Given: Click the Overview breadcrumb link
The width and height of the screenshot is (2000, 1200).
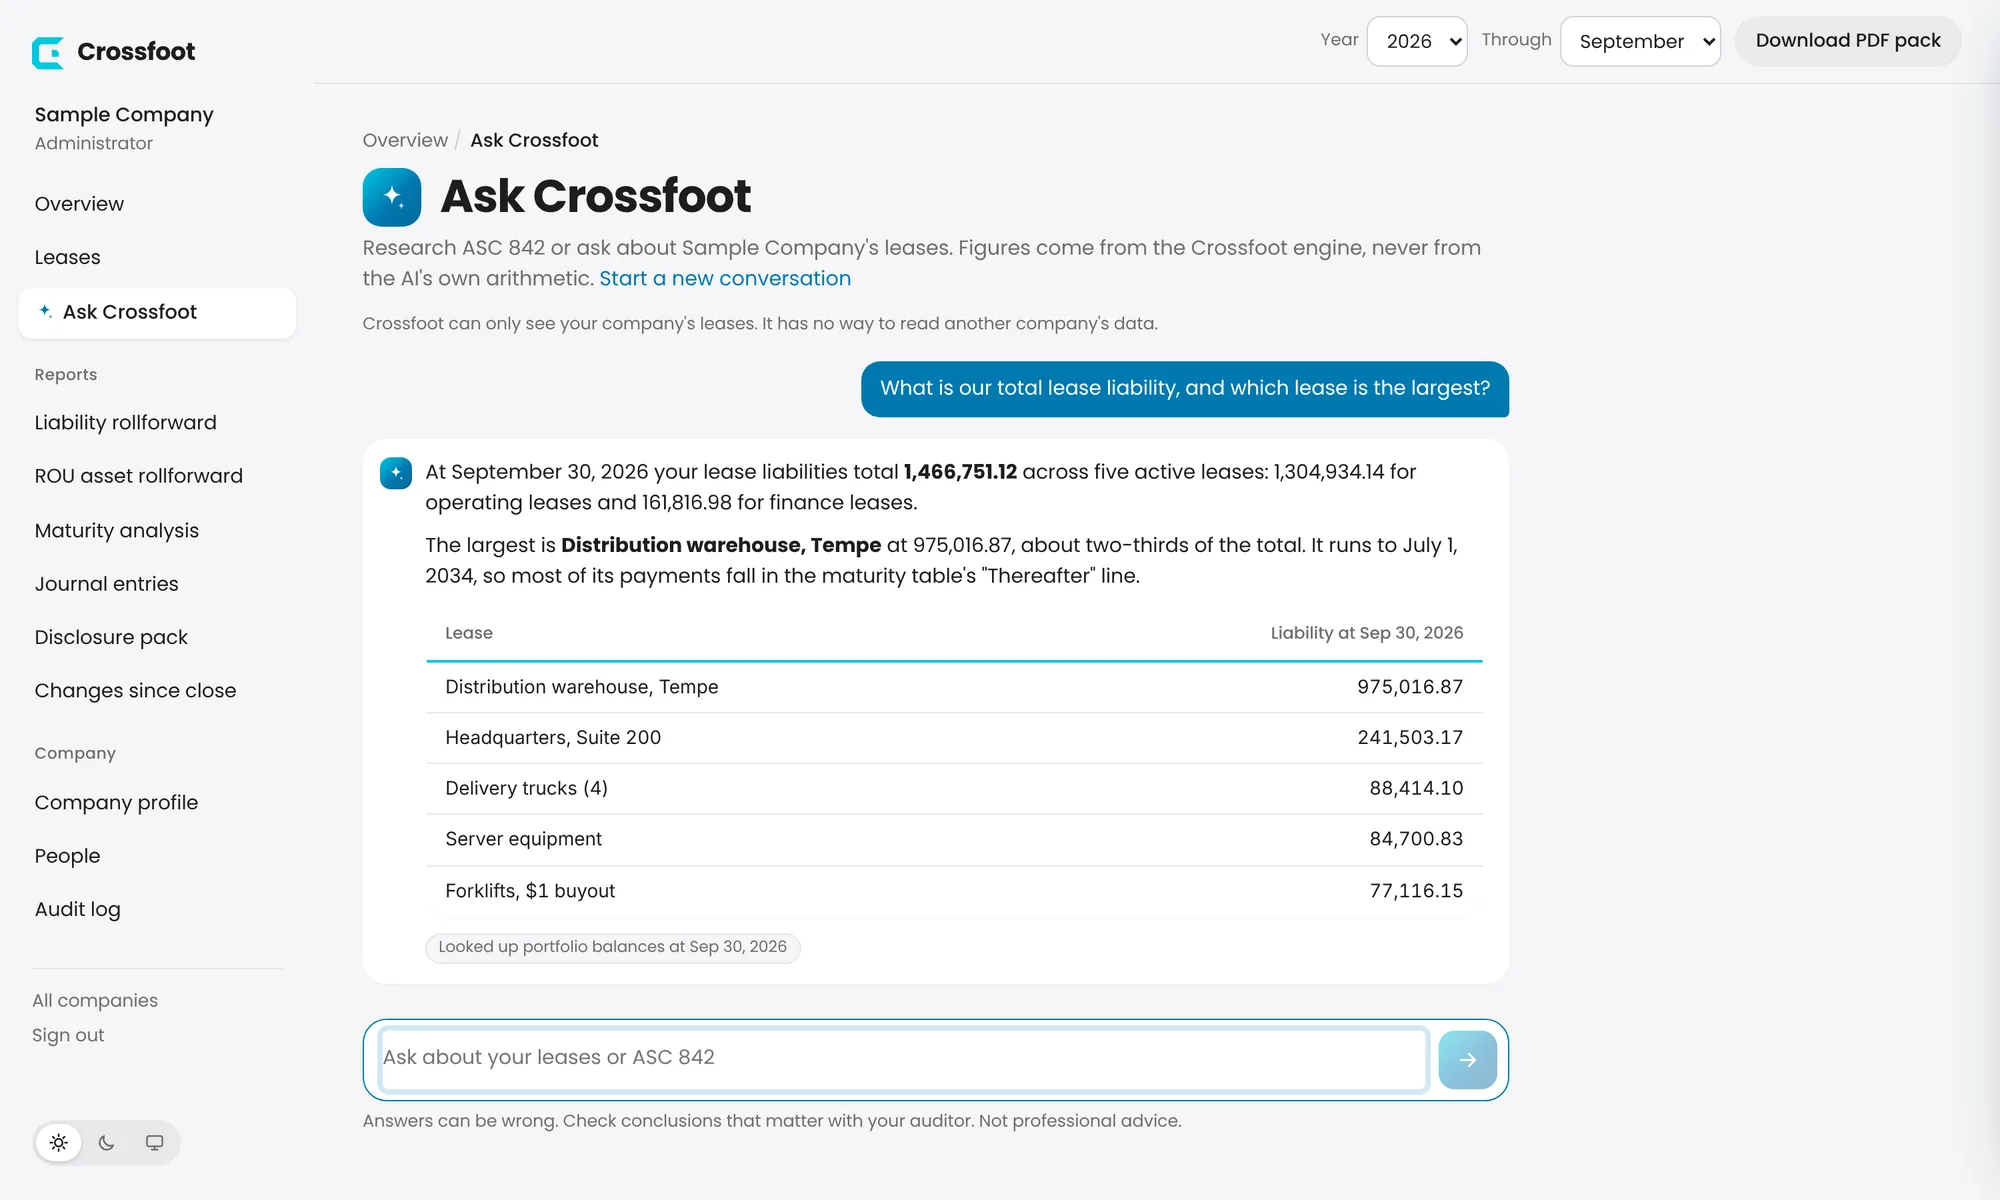Looking at the screenshot, I should coord(405,140).
